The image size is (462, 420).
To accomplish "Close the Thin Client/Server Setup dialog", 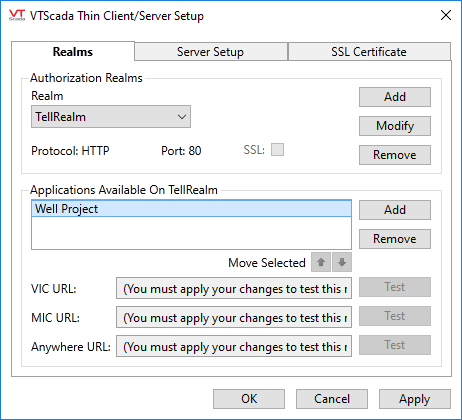I will [446, 15].
